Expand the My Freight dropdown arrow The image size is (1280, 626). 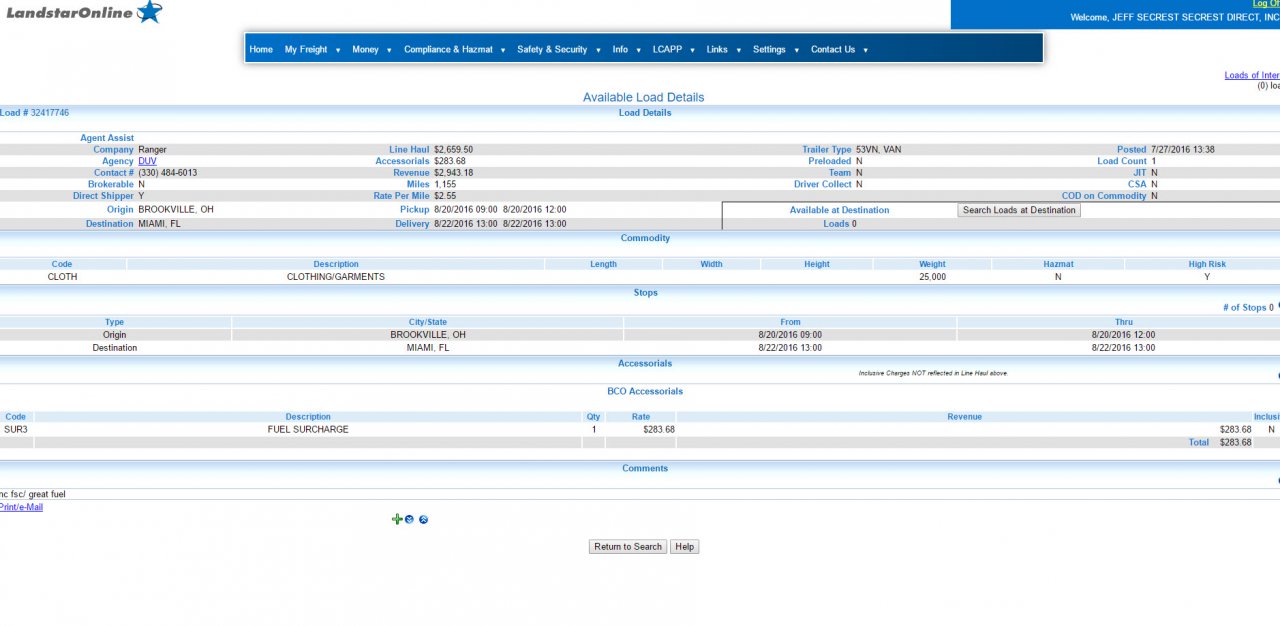coord(338,50)
